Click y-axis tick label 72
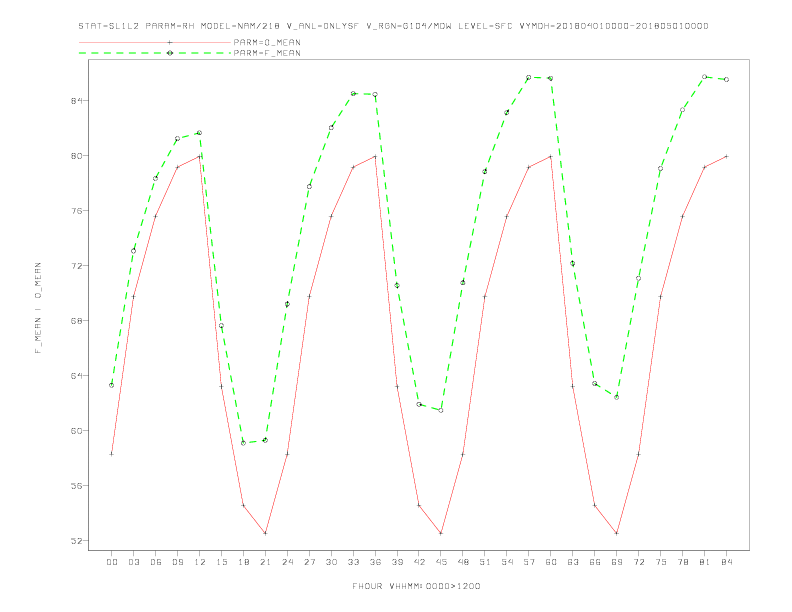This screenshot has width=792, height=612. [76, 266]
